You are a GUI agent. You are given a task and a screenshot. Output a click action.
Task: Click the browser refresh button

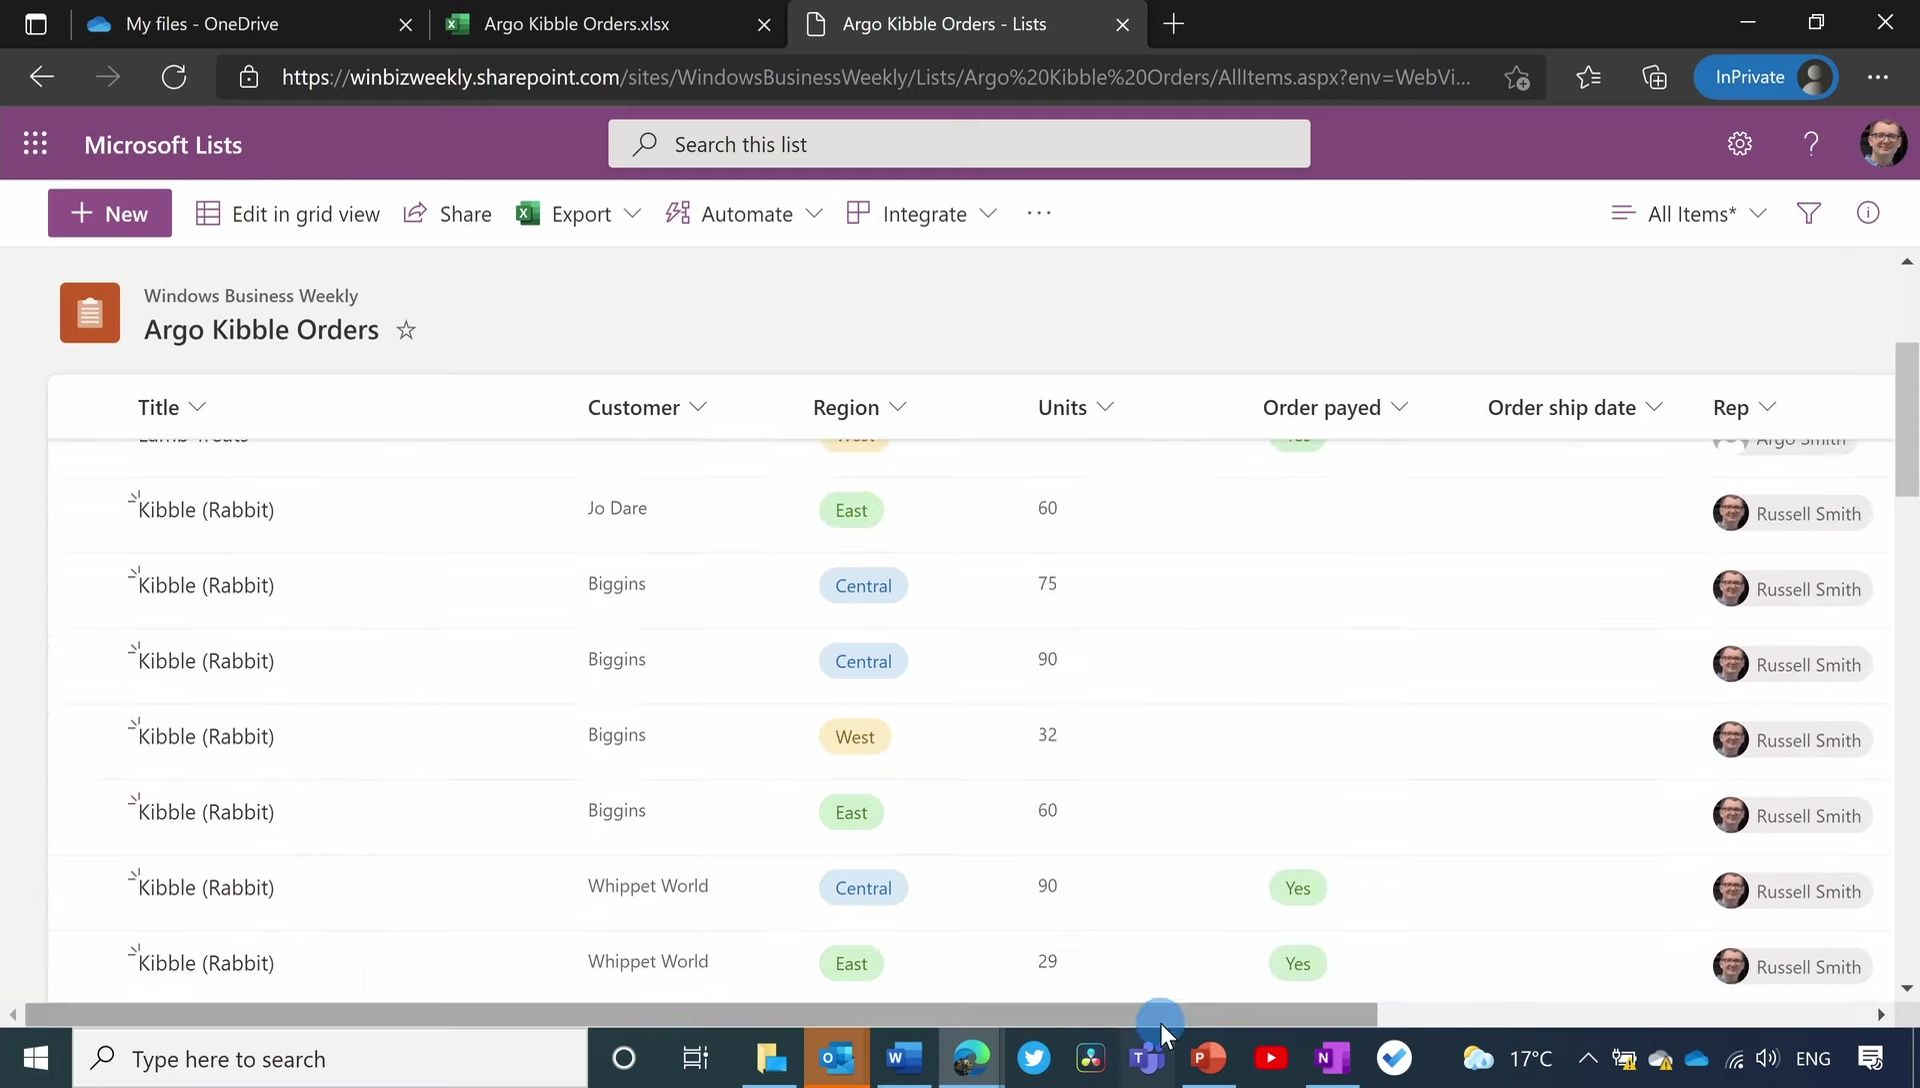click(x=174, y=77)
